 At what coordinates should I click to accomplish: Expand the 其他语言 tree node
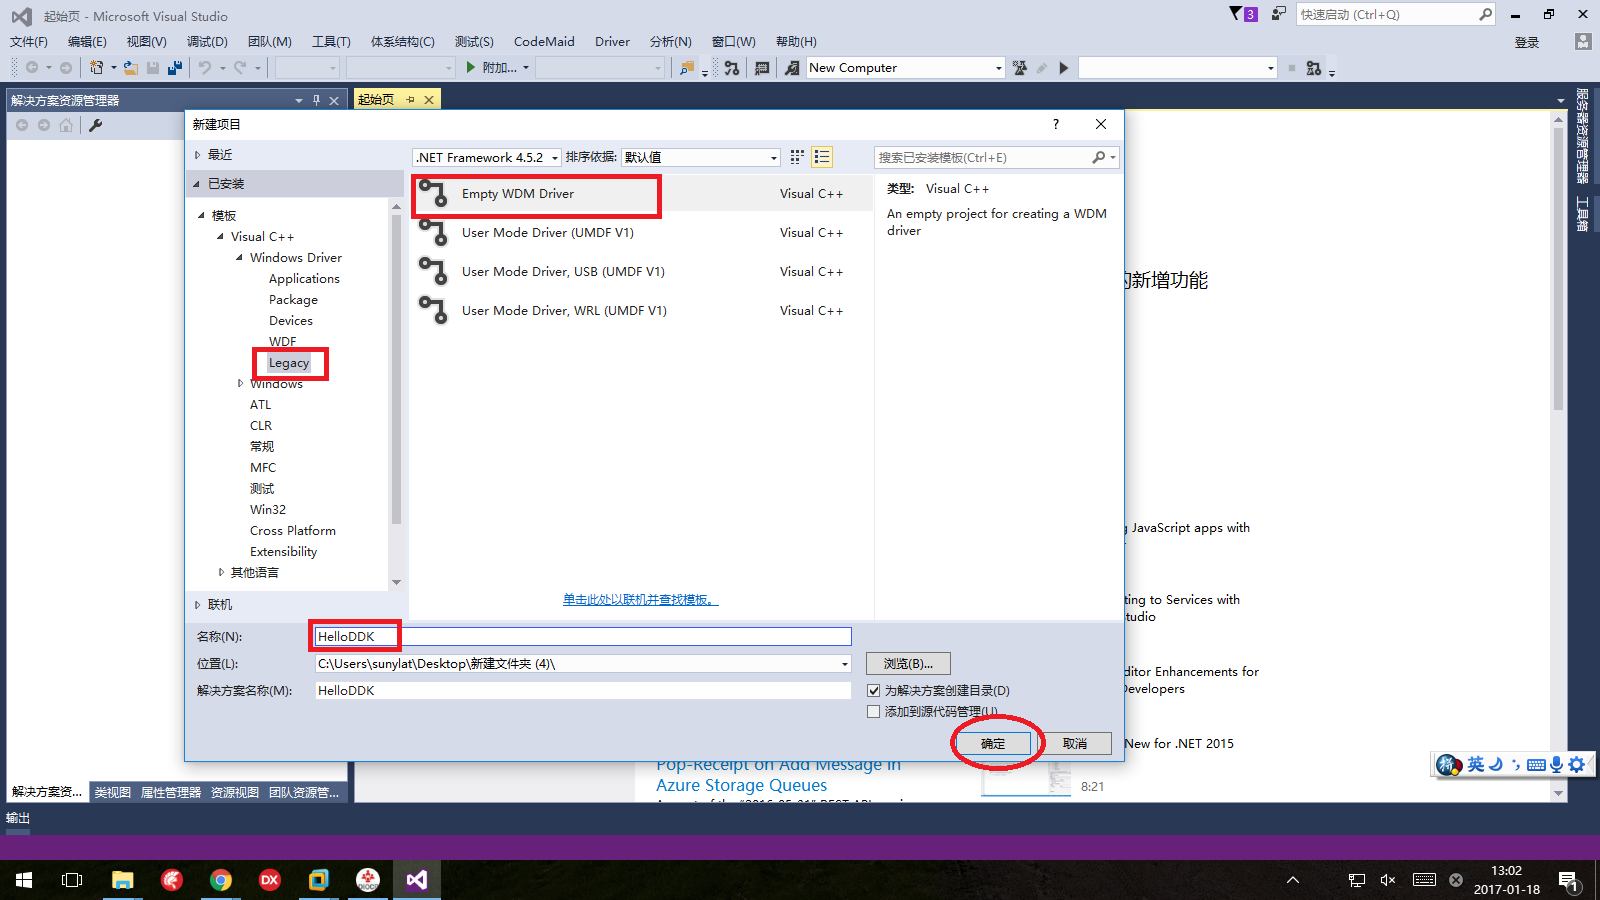point(221,573)
